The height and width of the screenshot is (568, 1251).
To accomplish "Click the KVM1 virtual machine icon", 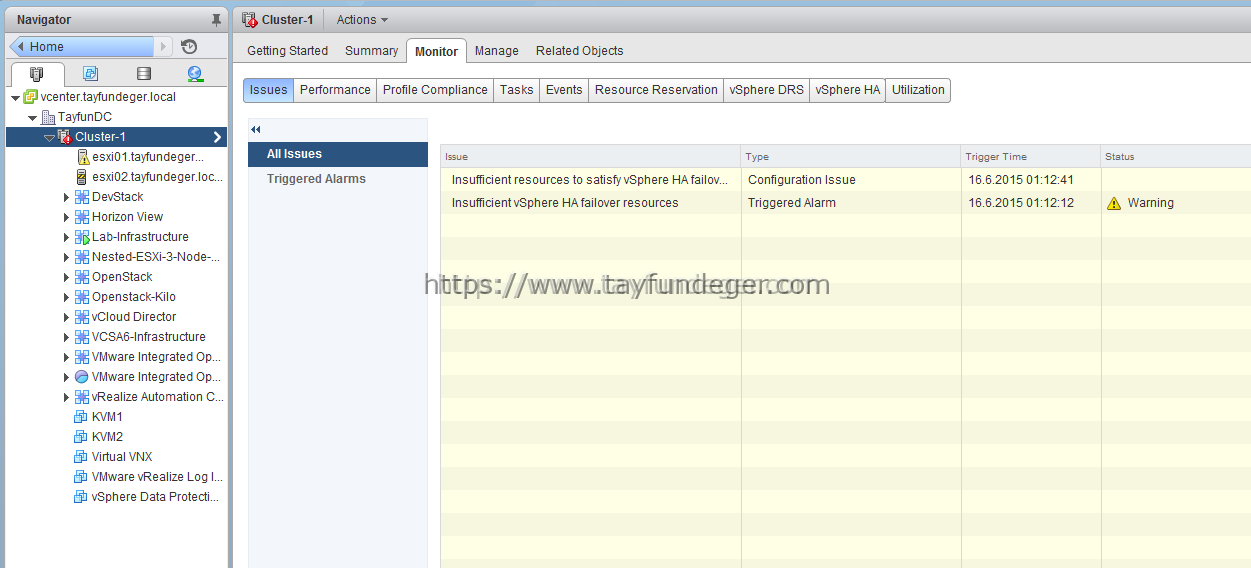I will click(81, 417).
